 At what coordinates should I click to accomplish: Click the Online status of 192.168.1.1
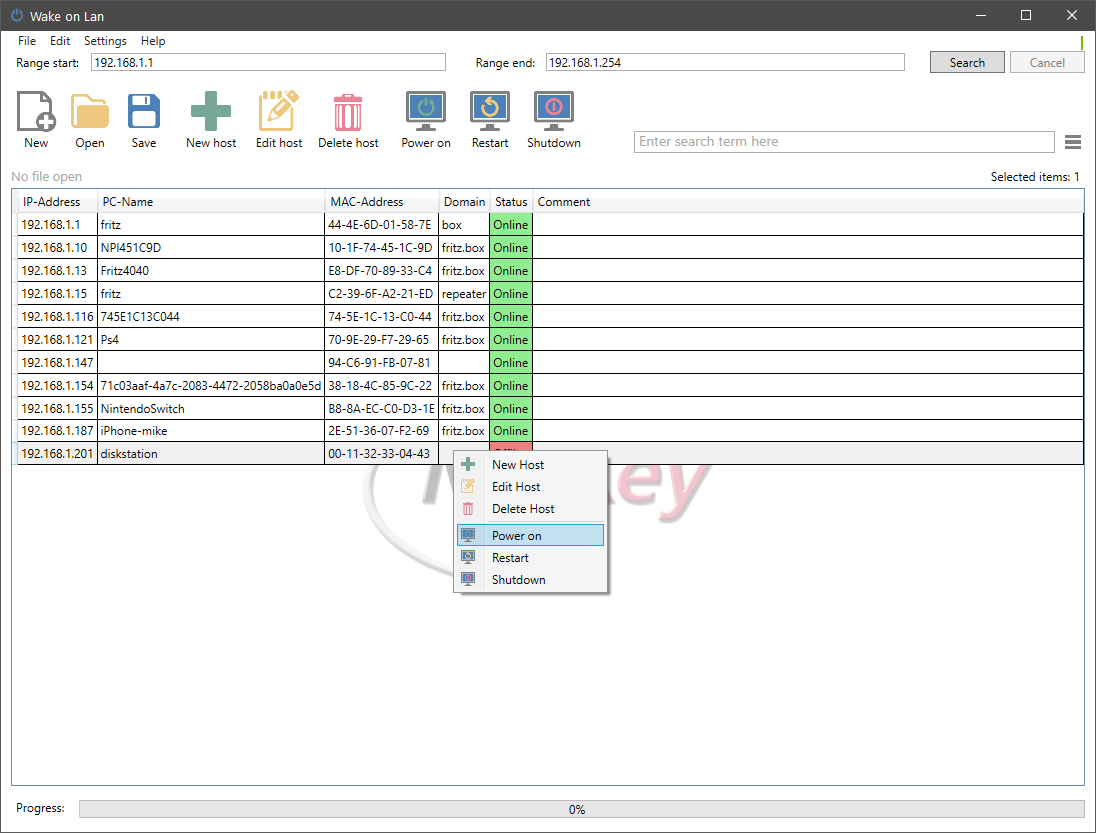[511, 224]
